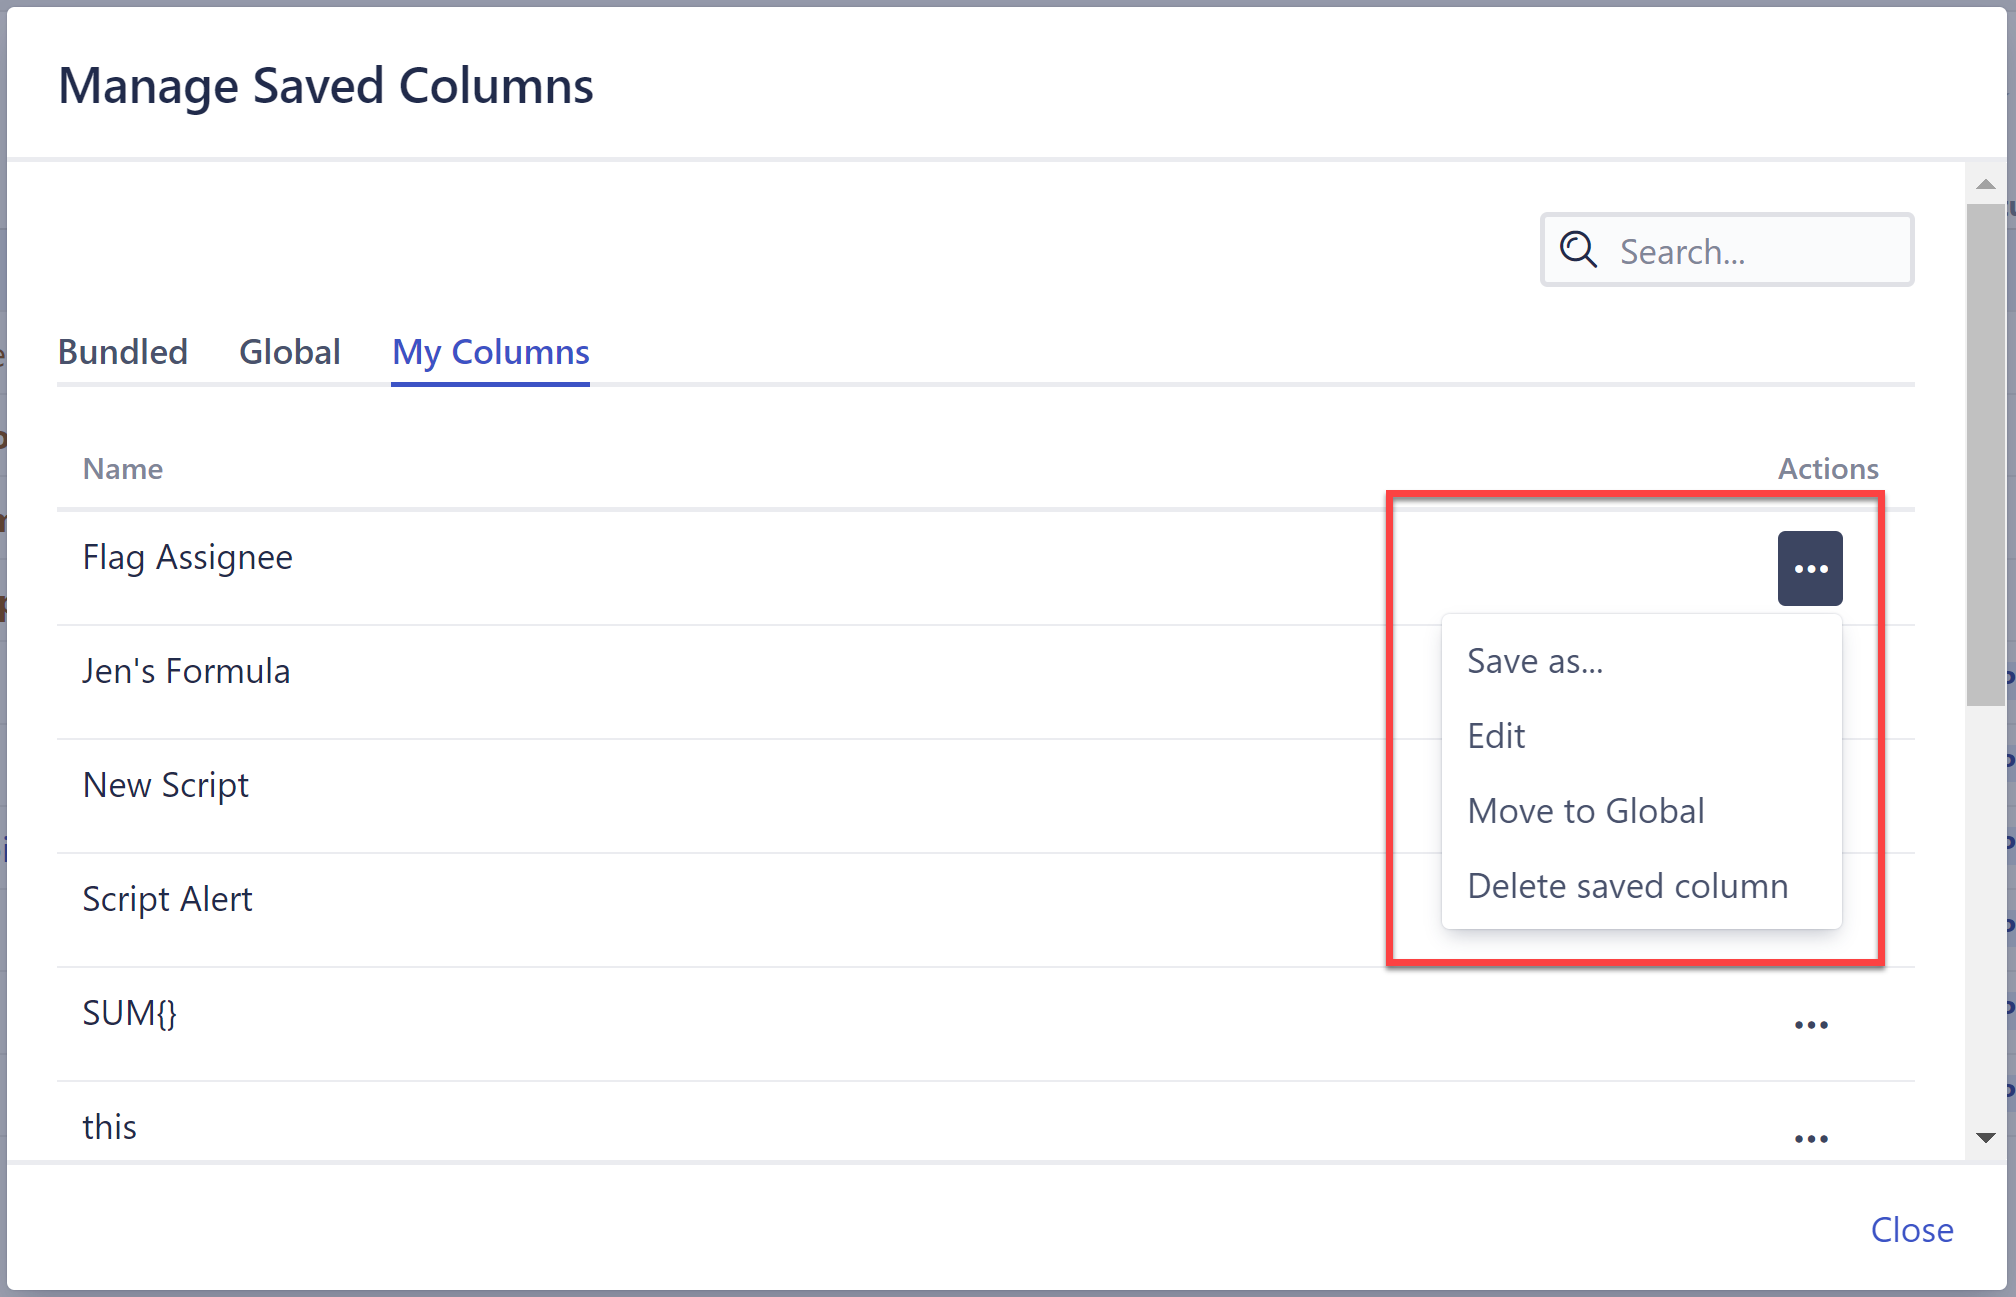Open the actions menu for Flag Assignee
Viewport: 2016px width, 1297px height.
point(1810,567)
